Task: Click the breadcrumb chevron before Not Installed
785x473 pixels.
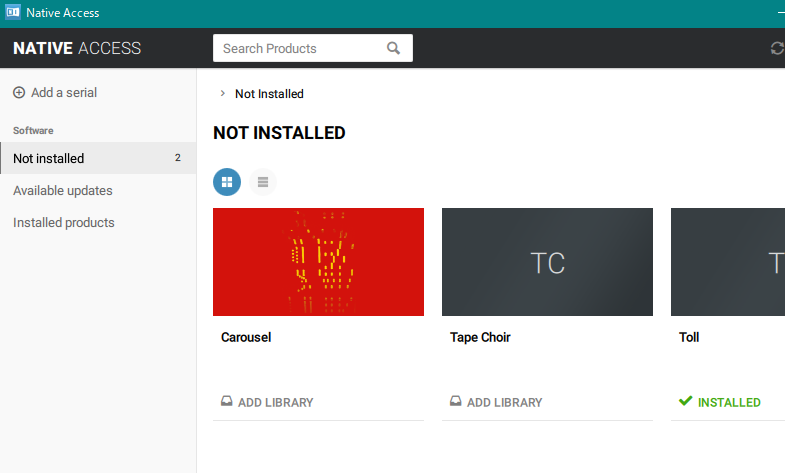Action: point(223,94)
